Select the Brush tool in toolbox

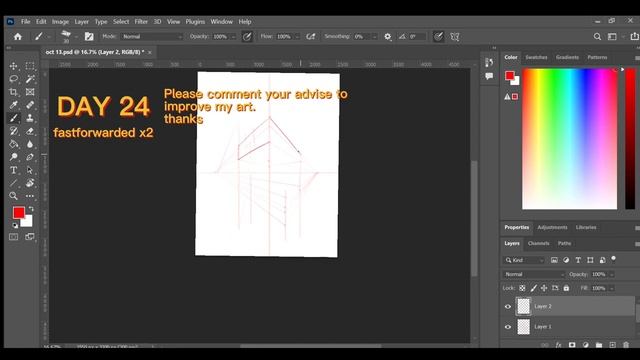point(13,118)
